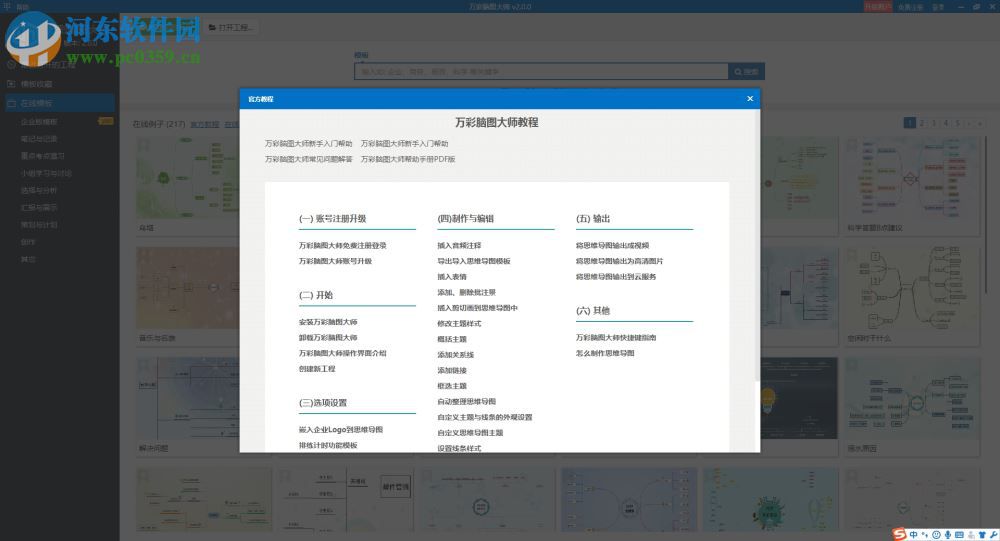The width and height of the screenshot is (1000, 541).
Task: Open tutorial 导出导入思维导图模板
Action: 474,261
